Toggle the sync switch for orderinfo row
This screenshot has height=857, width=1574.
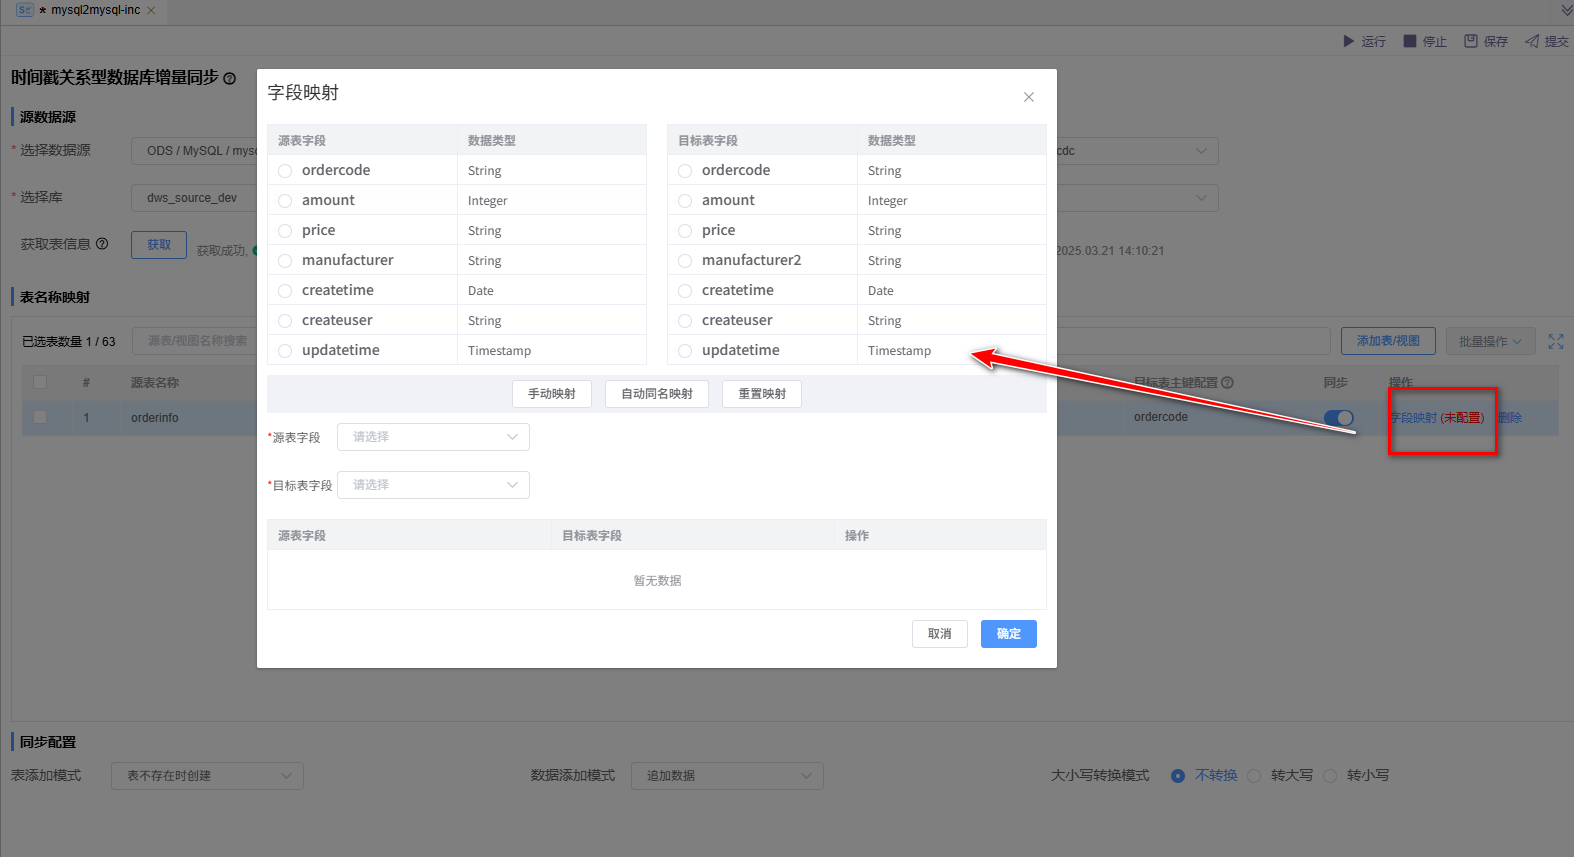tap(1337, 418)
